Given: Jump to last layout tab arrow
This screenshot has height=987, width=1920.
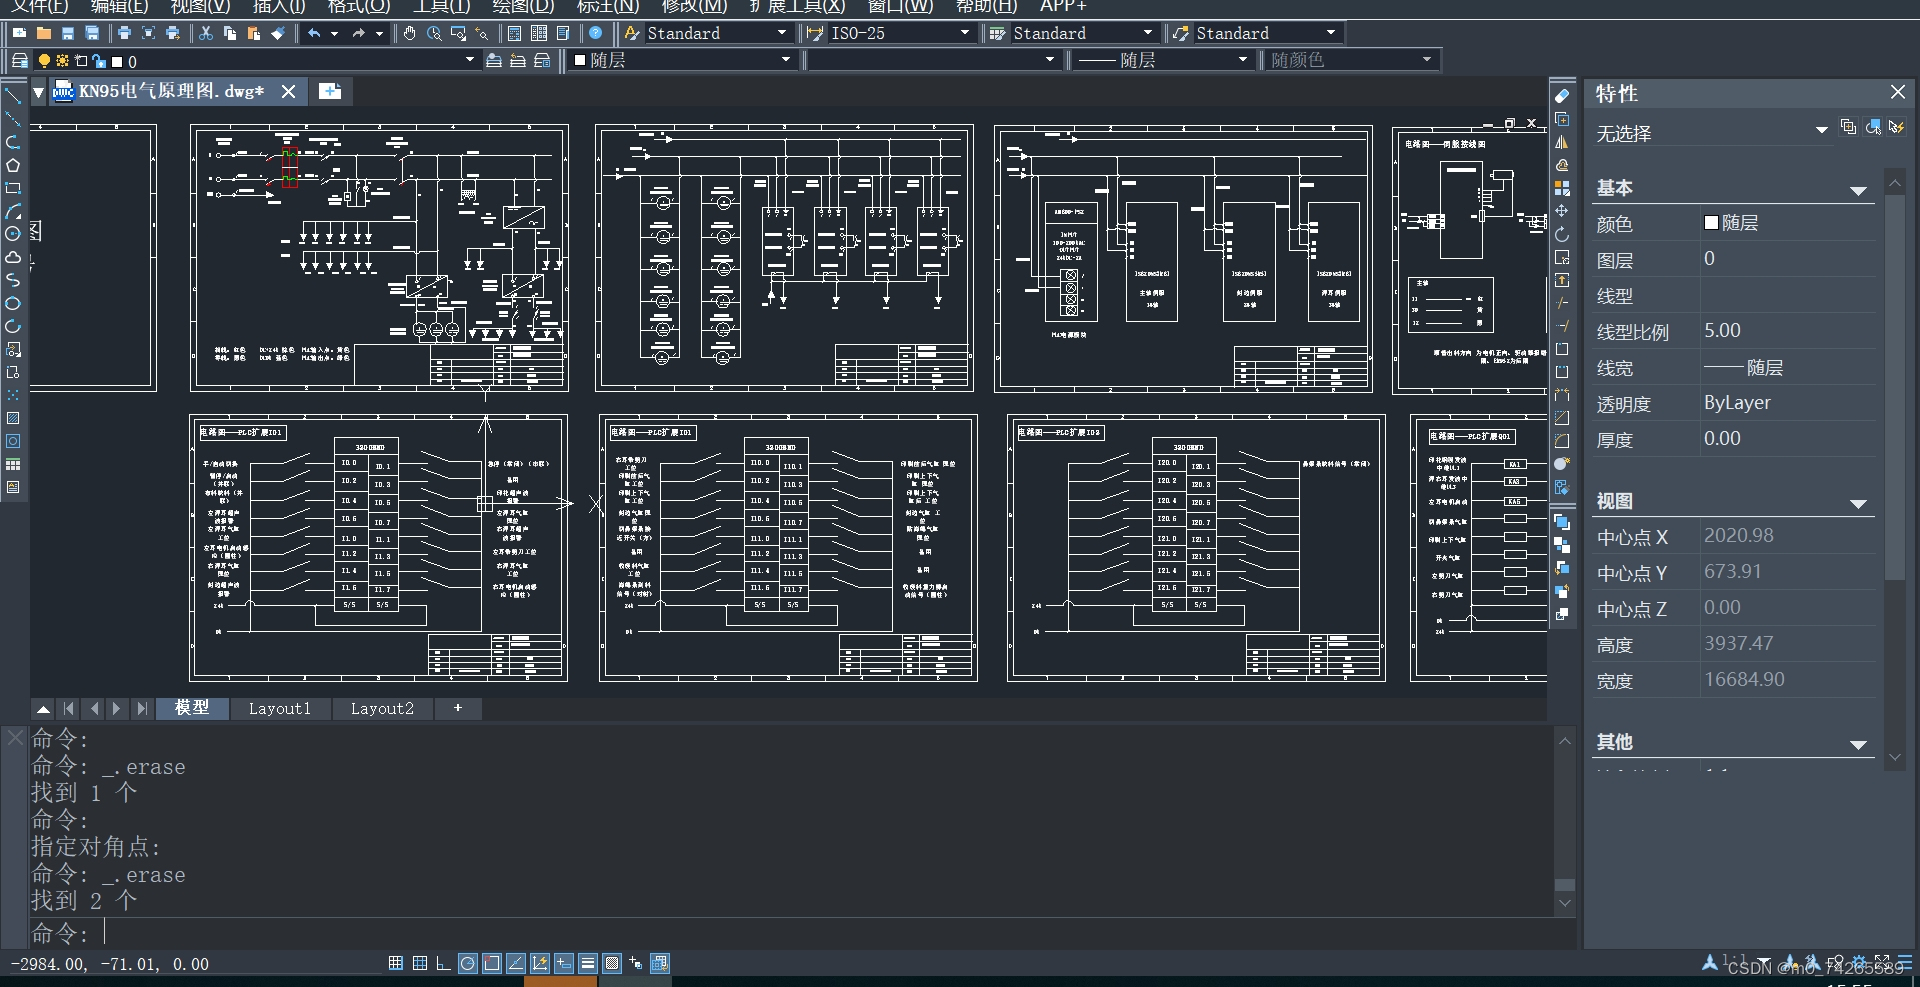Looking at the screenshot, I should click(141, 708).
